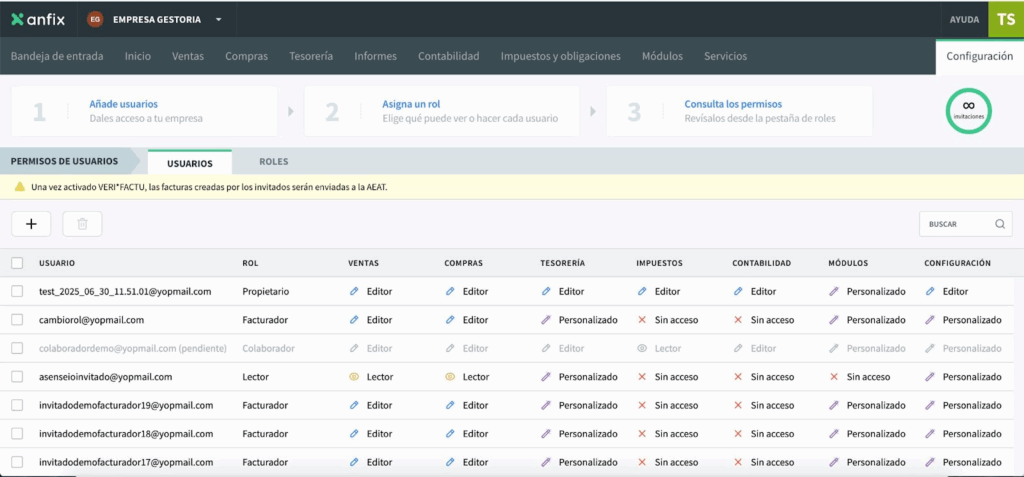Click eye icon in asenseioinvitado Ventas cell
The image size is (1024, 477).
coord(354,377)
